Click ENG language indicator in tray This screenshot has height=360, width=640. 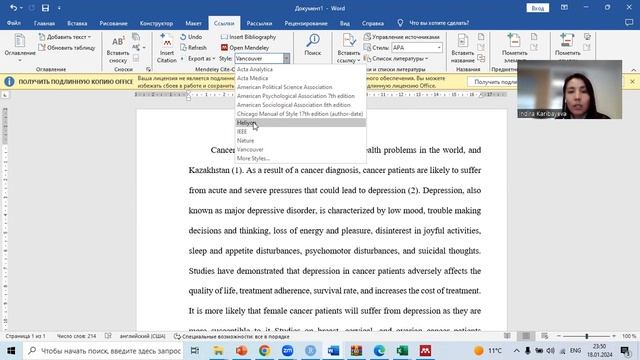(x=575, y=350)
